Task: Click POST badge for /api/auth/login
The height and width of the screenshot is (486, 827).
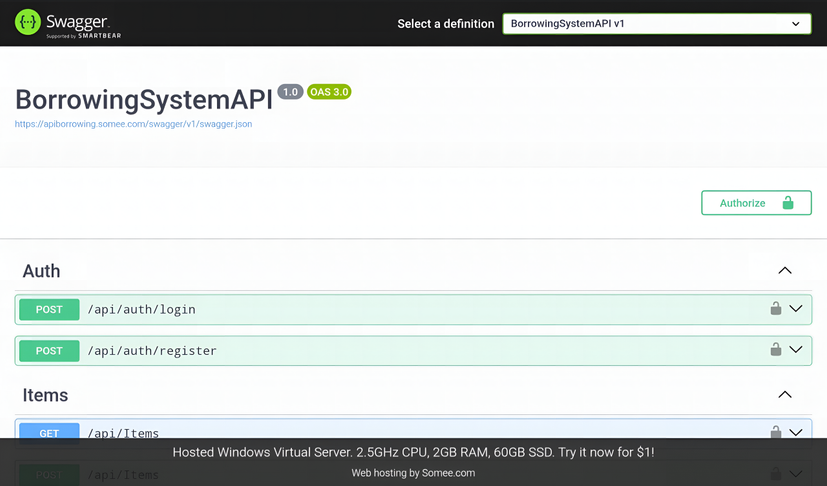Action: point(49,309)
